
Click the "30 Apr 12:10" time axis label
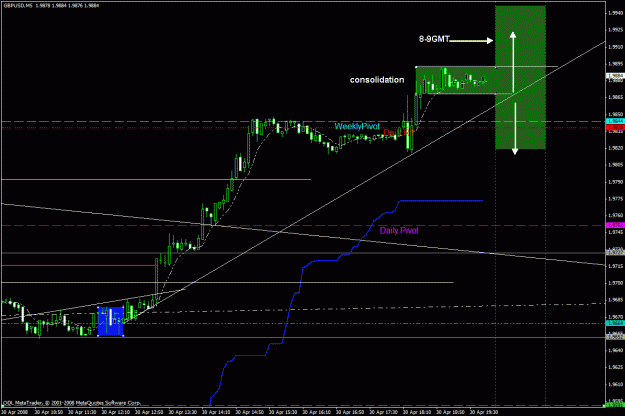pyautogui.click(x=116, y=412)
